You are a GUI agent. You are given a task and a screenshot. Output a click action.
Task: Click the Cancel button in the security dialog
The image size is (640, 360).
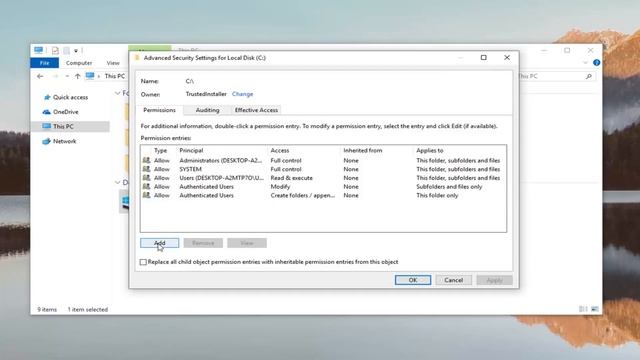click(x=453, y=280)
